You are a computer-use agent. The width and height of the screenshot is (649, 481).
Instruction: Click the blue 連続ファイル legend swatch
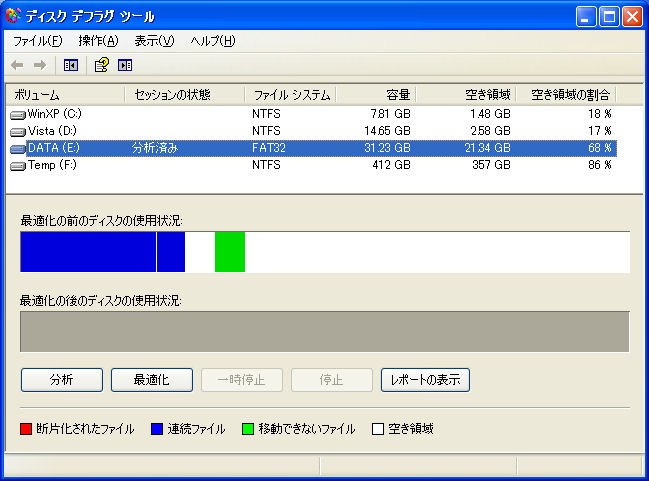point(157,429)
